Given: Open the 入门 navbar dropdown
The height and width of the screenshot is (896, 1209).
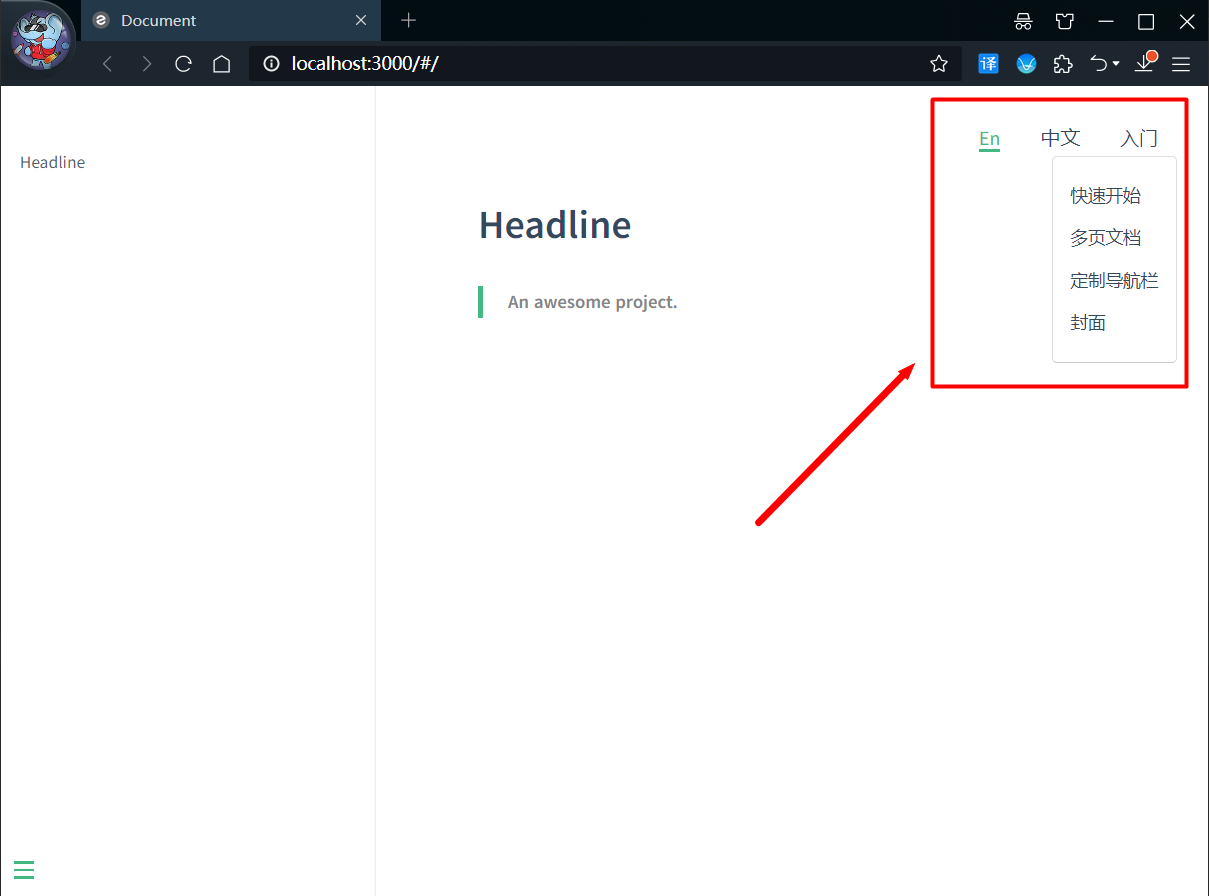Looking at the screenshot, I should (1139, 138).
